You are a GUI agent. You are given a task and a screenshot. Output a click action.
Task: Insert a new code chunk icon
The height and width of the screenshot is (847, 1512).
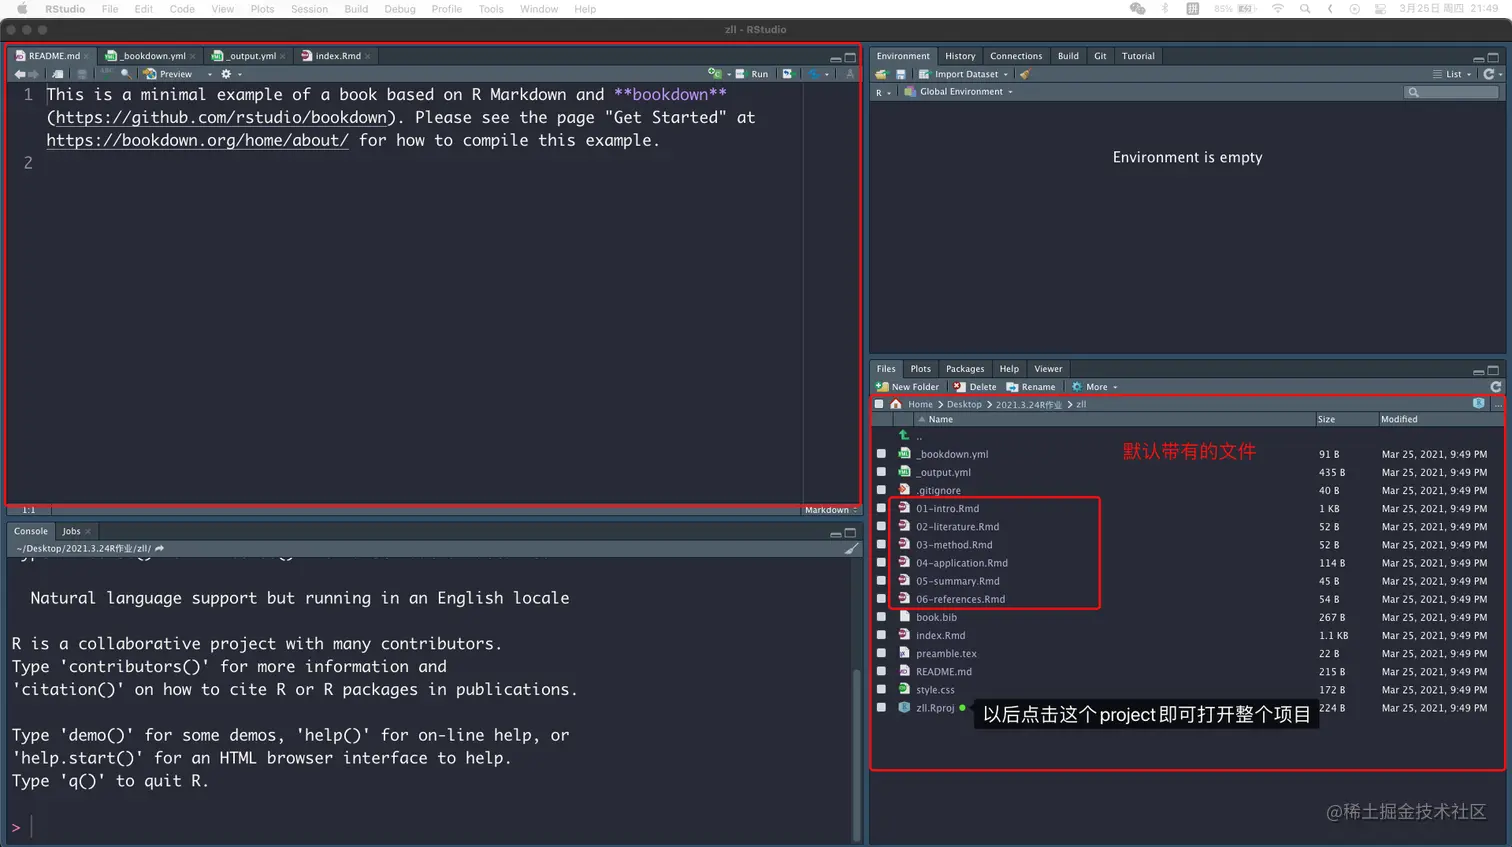715,74
